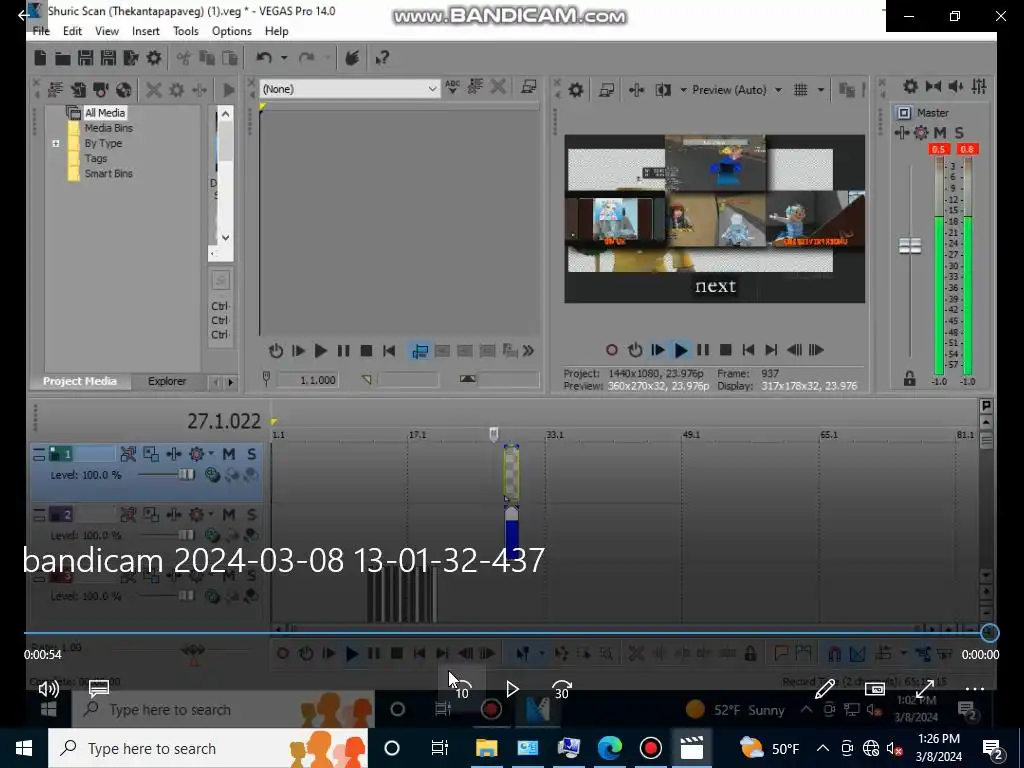The image size is (1024, 768).
Task: Open the Overlays grid dropdown arrow
Action: pos(821,89)
